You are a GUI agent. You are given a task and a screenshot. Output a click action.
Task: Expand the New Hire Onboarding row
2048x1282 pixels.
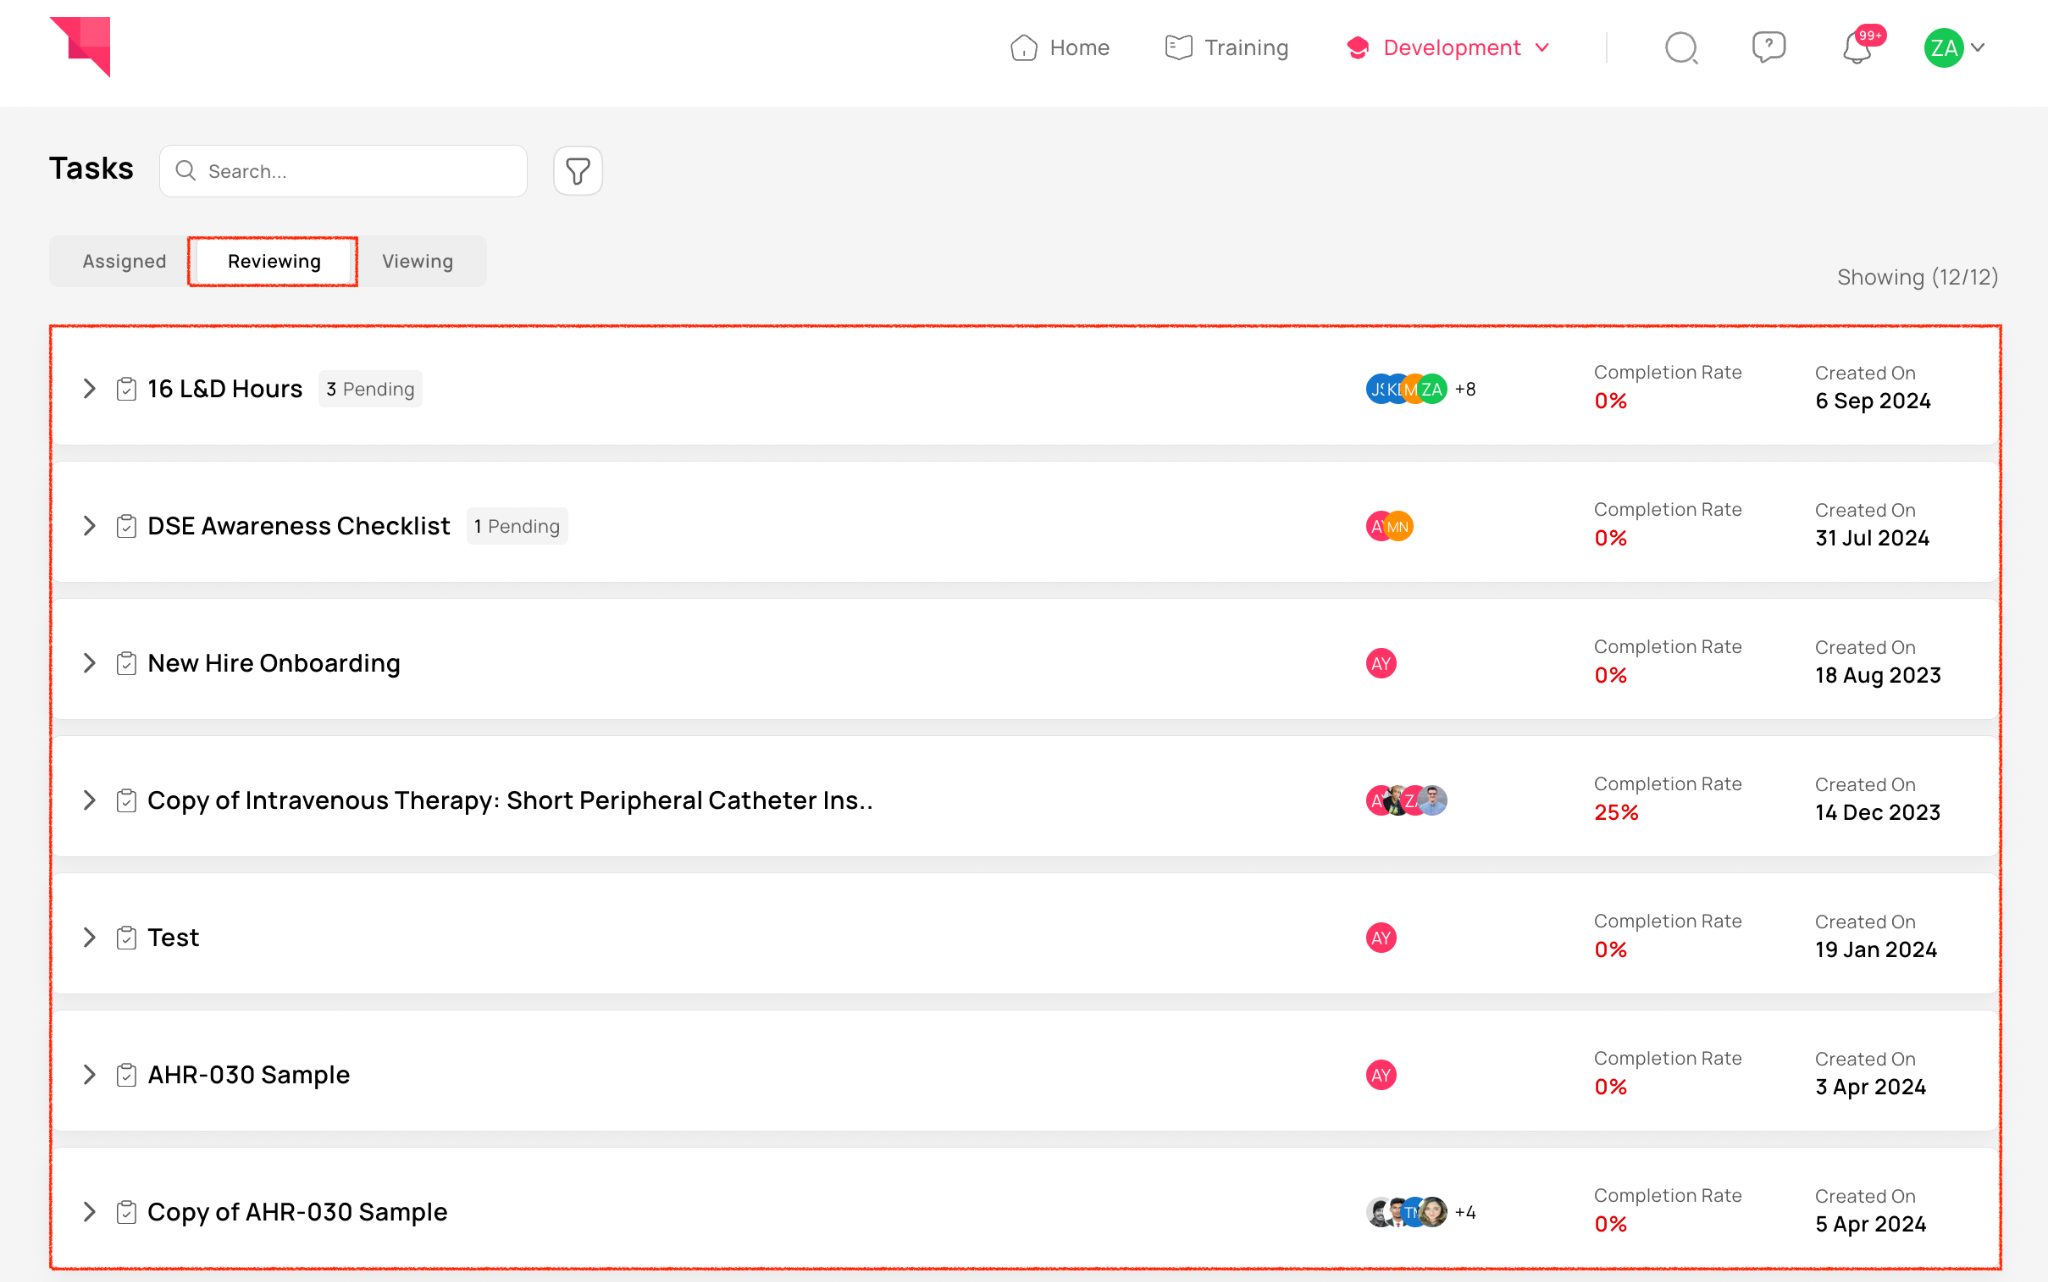point(89,663)
